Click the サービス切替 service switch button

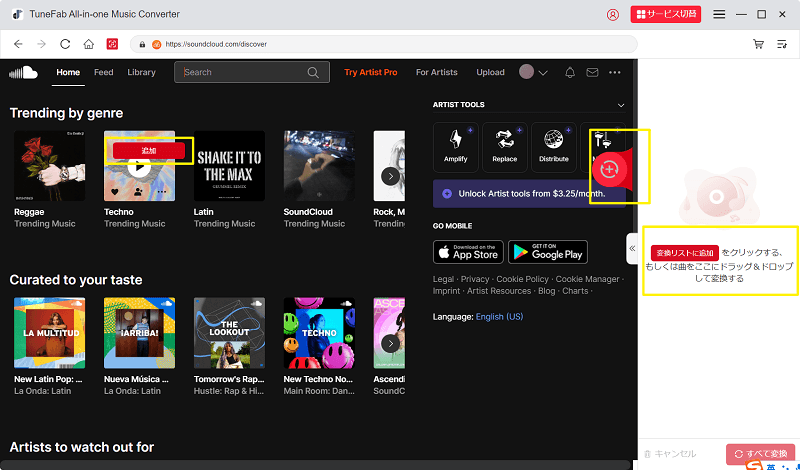pyautogui.click(x=666, y=14)
